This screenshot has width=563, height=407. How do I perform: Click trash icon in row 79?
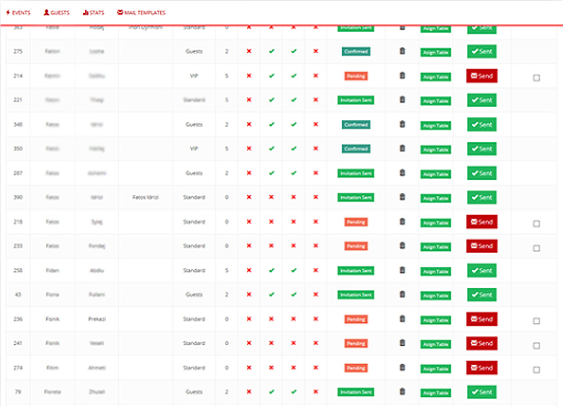click(x=402, y=392)
